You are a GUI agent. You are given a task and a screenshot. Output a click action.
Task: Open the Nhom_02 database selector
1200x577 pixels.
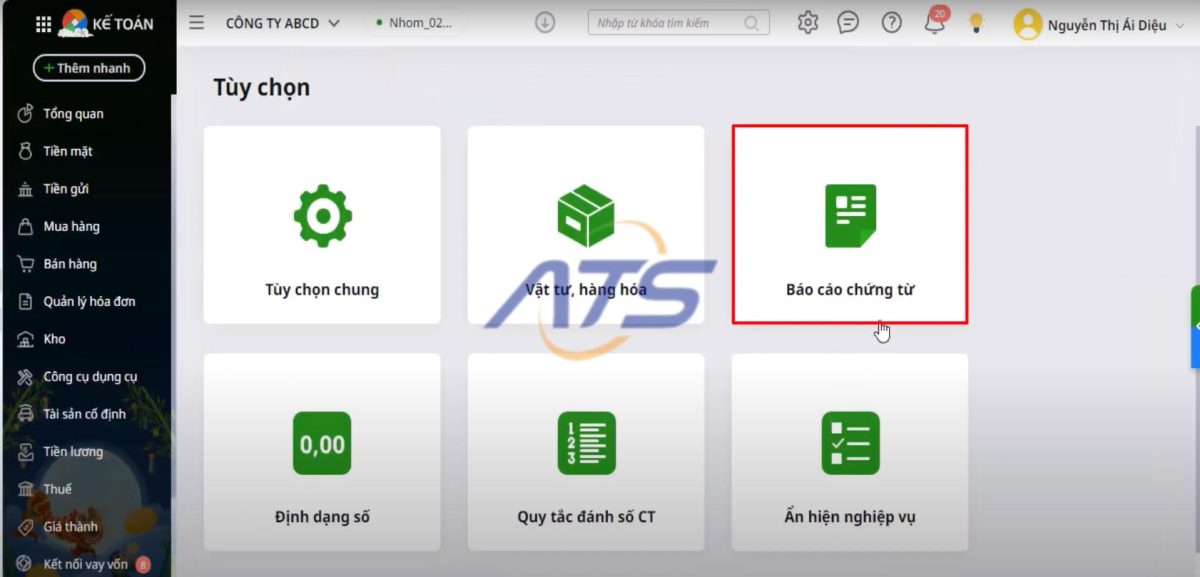click(415, 23)
